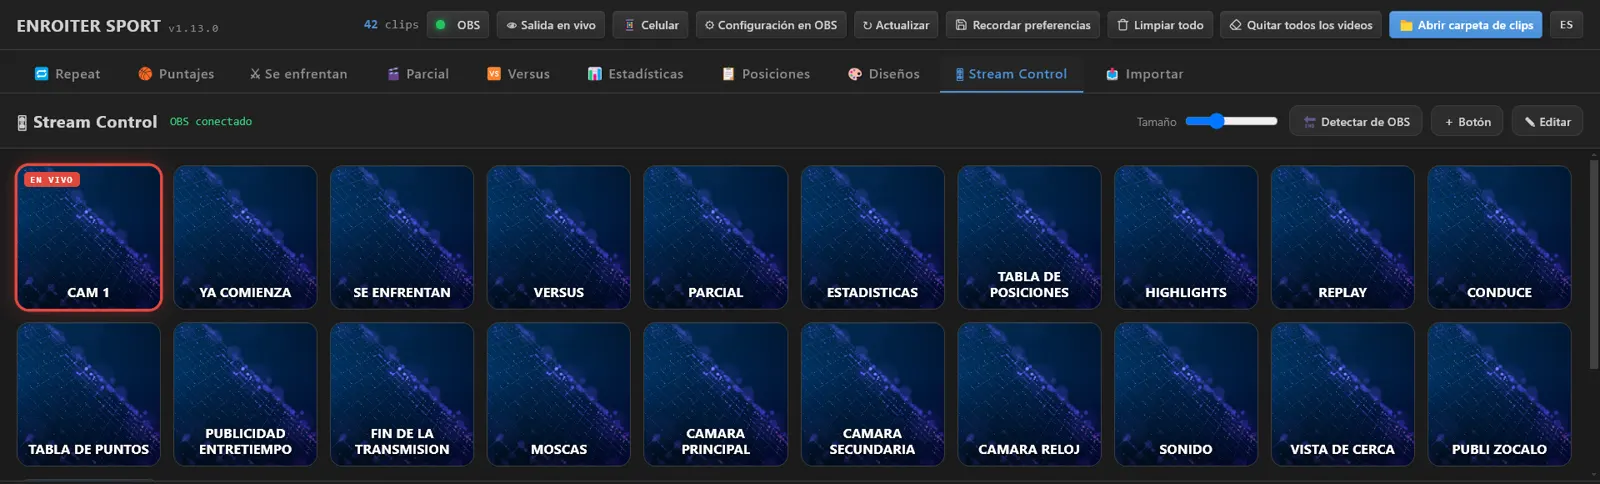
Task: Switch to TABLA DE PUNTOS scene
Action: click(89, 394)
